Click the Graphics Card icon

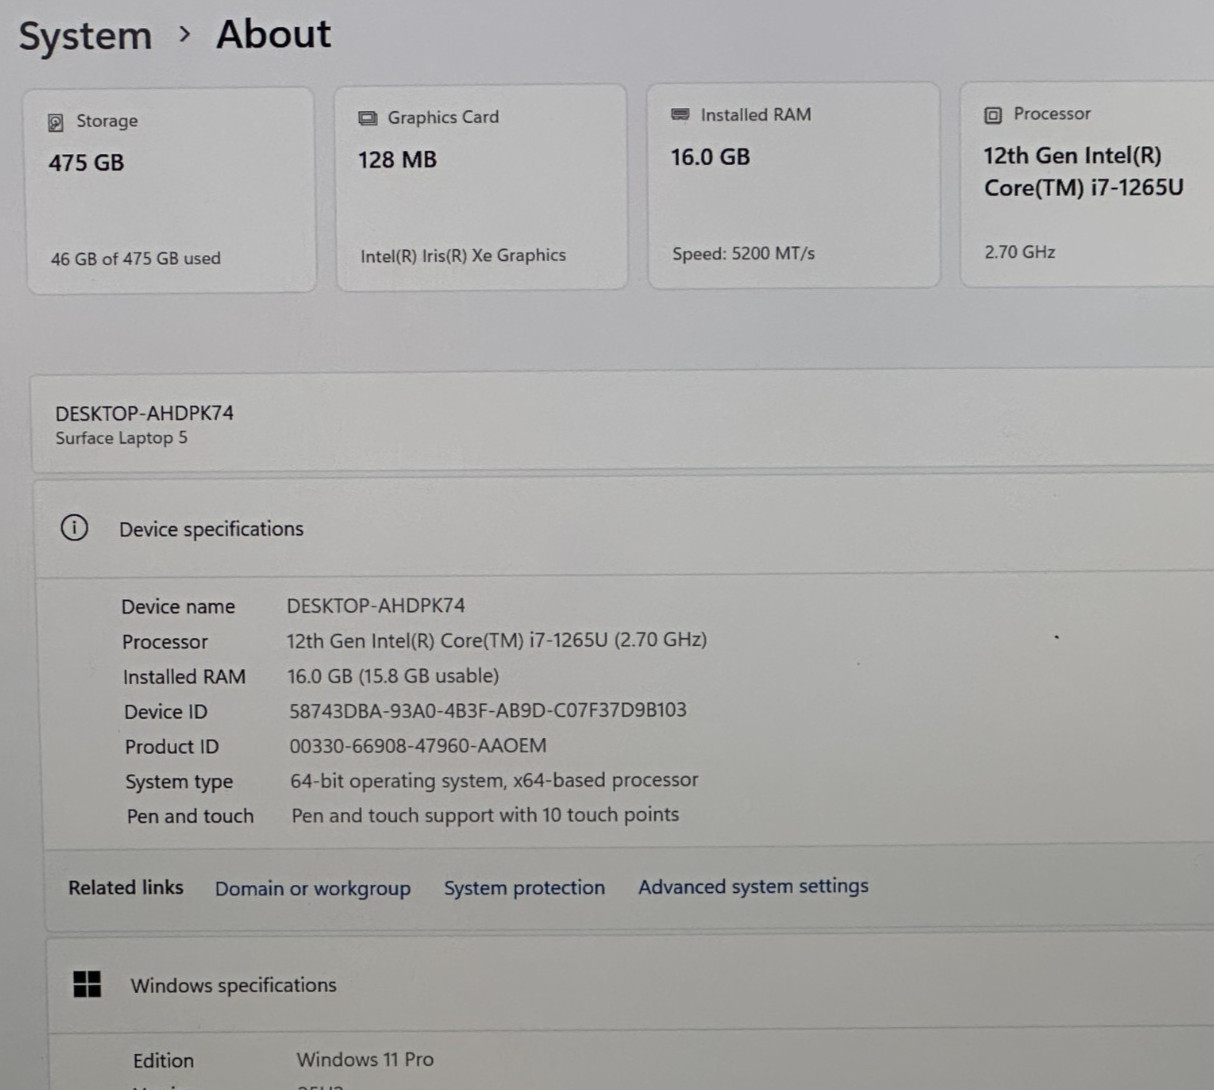pyautogui.click(x=367, y=118)
